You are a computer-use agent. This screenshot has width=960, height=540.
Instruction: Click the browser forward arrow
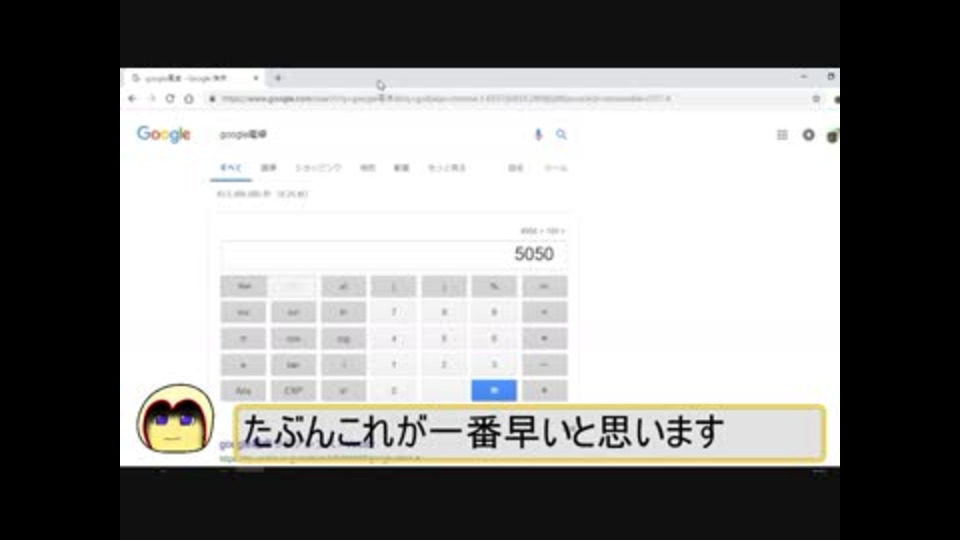[151, 99]
